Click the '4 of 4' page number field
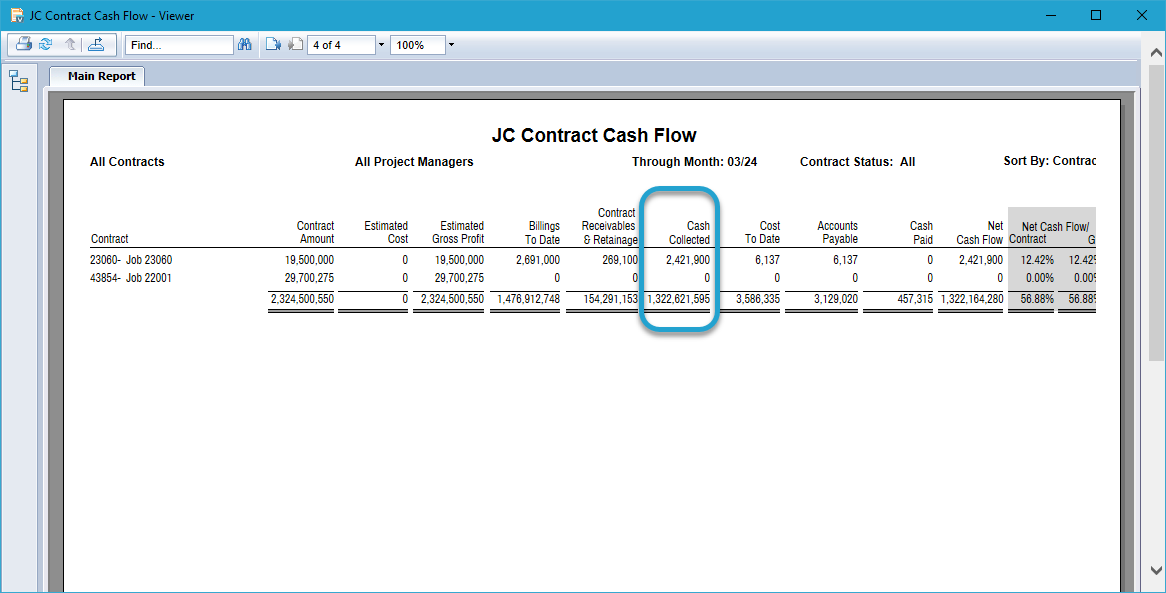The image size is (1166, 593). [341, 45]
